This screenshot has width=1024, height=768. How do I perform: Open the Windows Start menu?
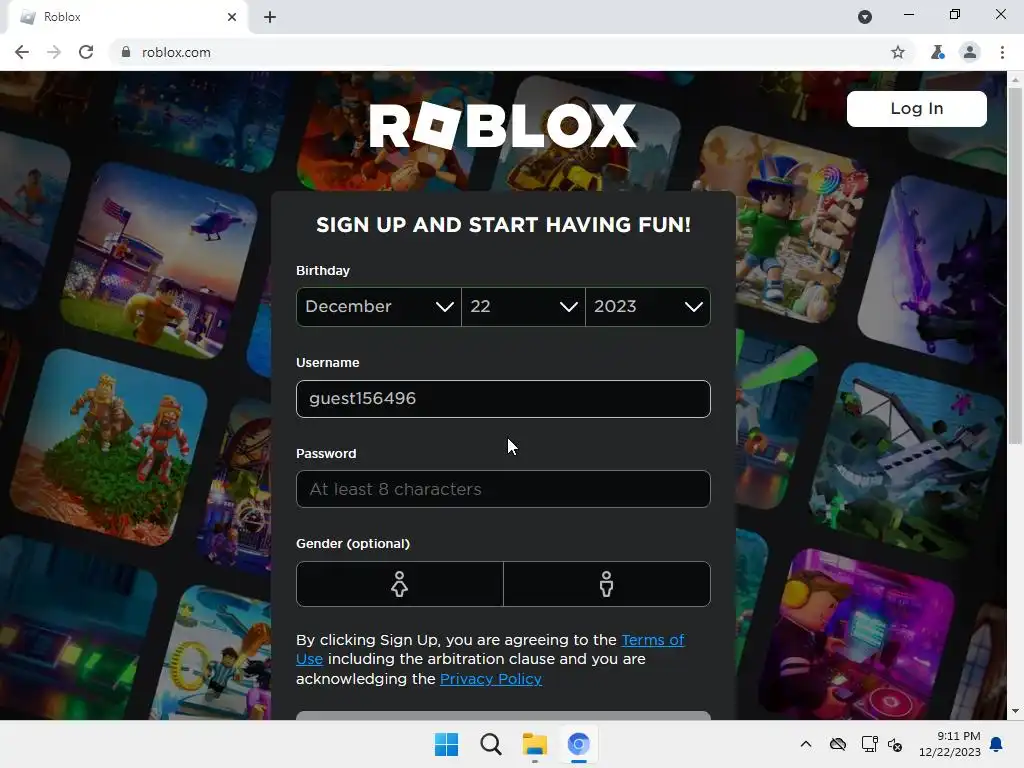tap(447, 744)
